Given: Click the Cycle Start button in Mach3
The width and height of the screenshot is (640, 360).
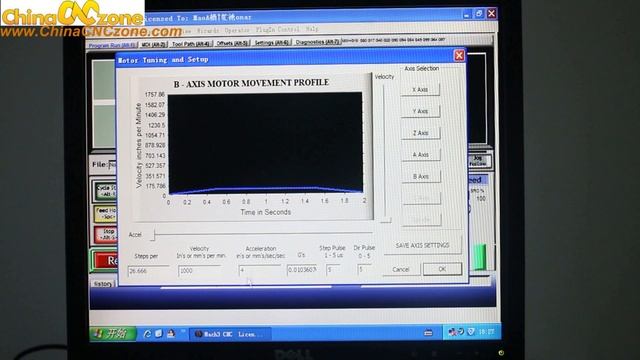Looking at the screenshot, I should click(105, 191).
